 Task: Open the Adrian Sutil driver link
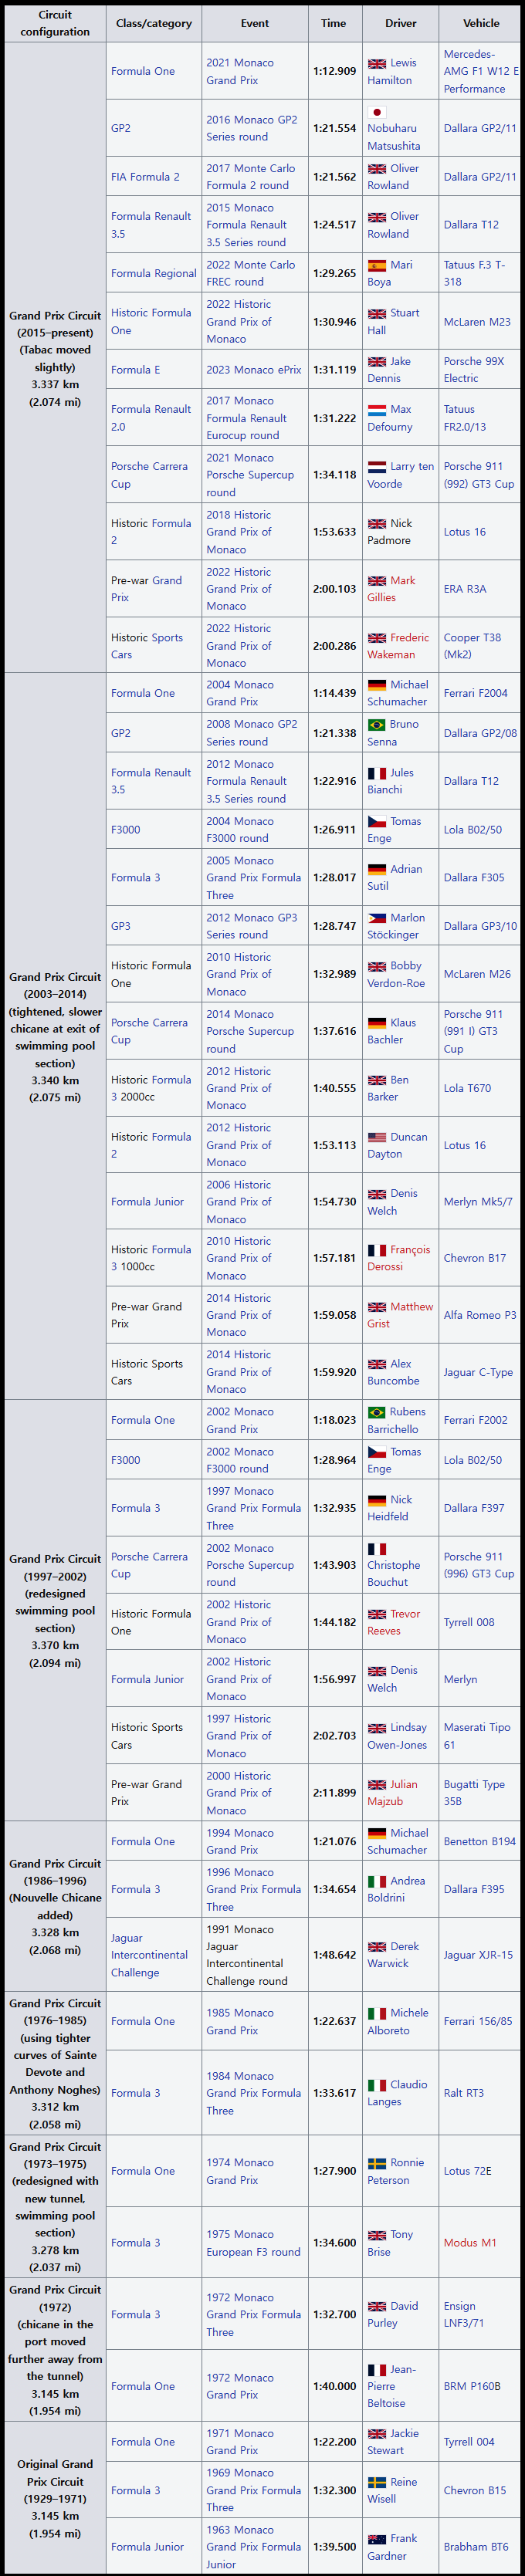point(394,878)
